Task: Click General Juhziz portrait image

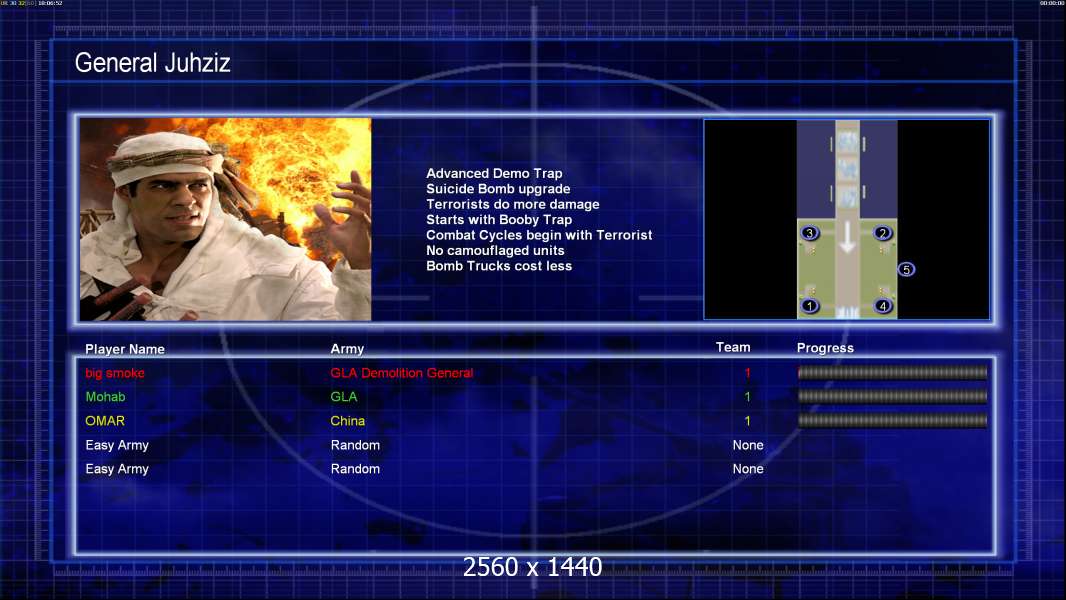Action: [225, 219]
